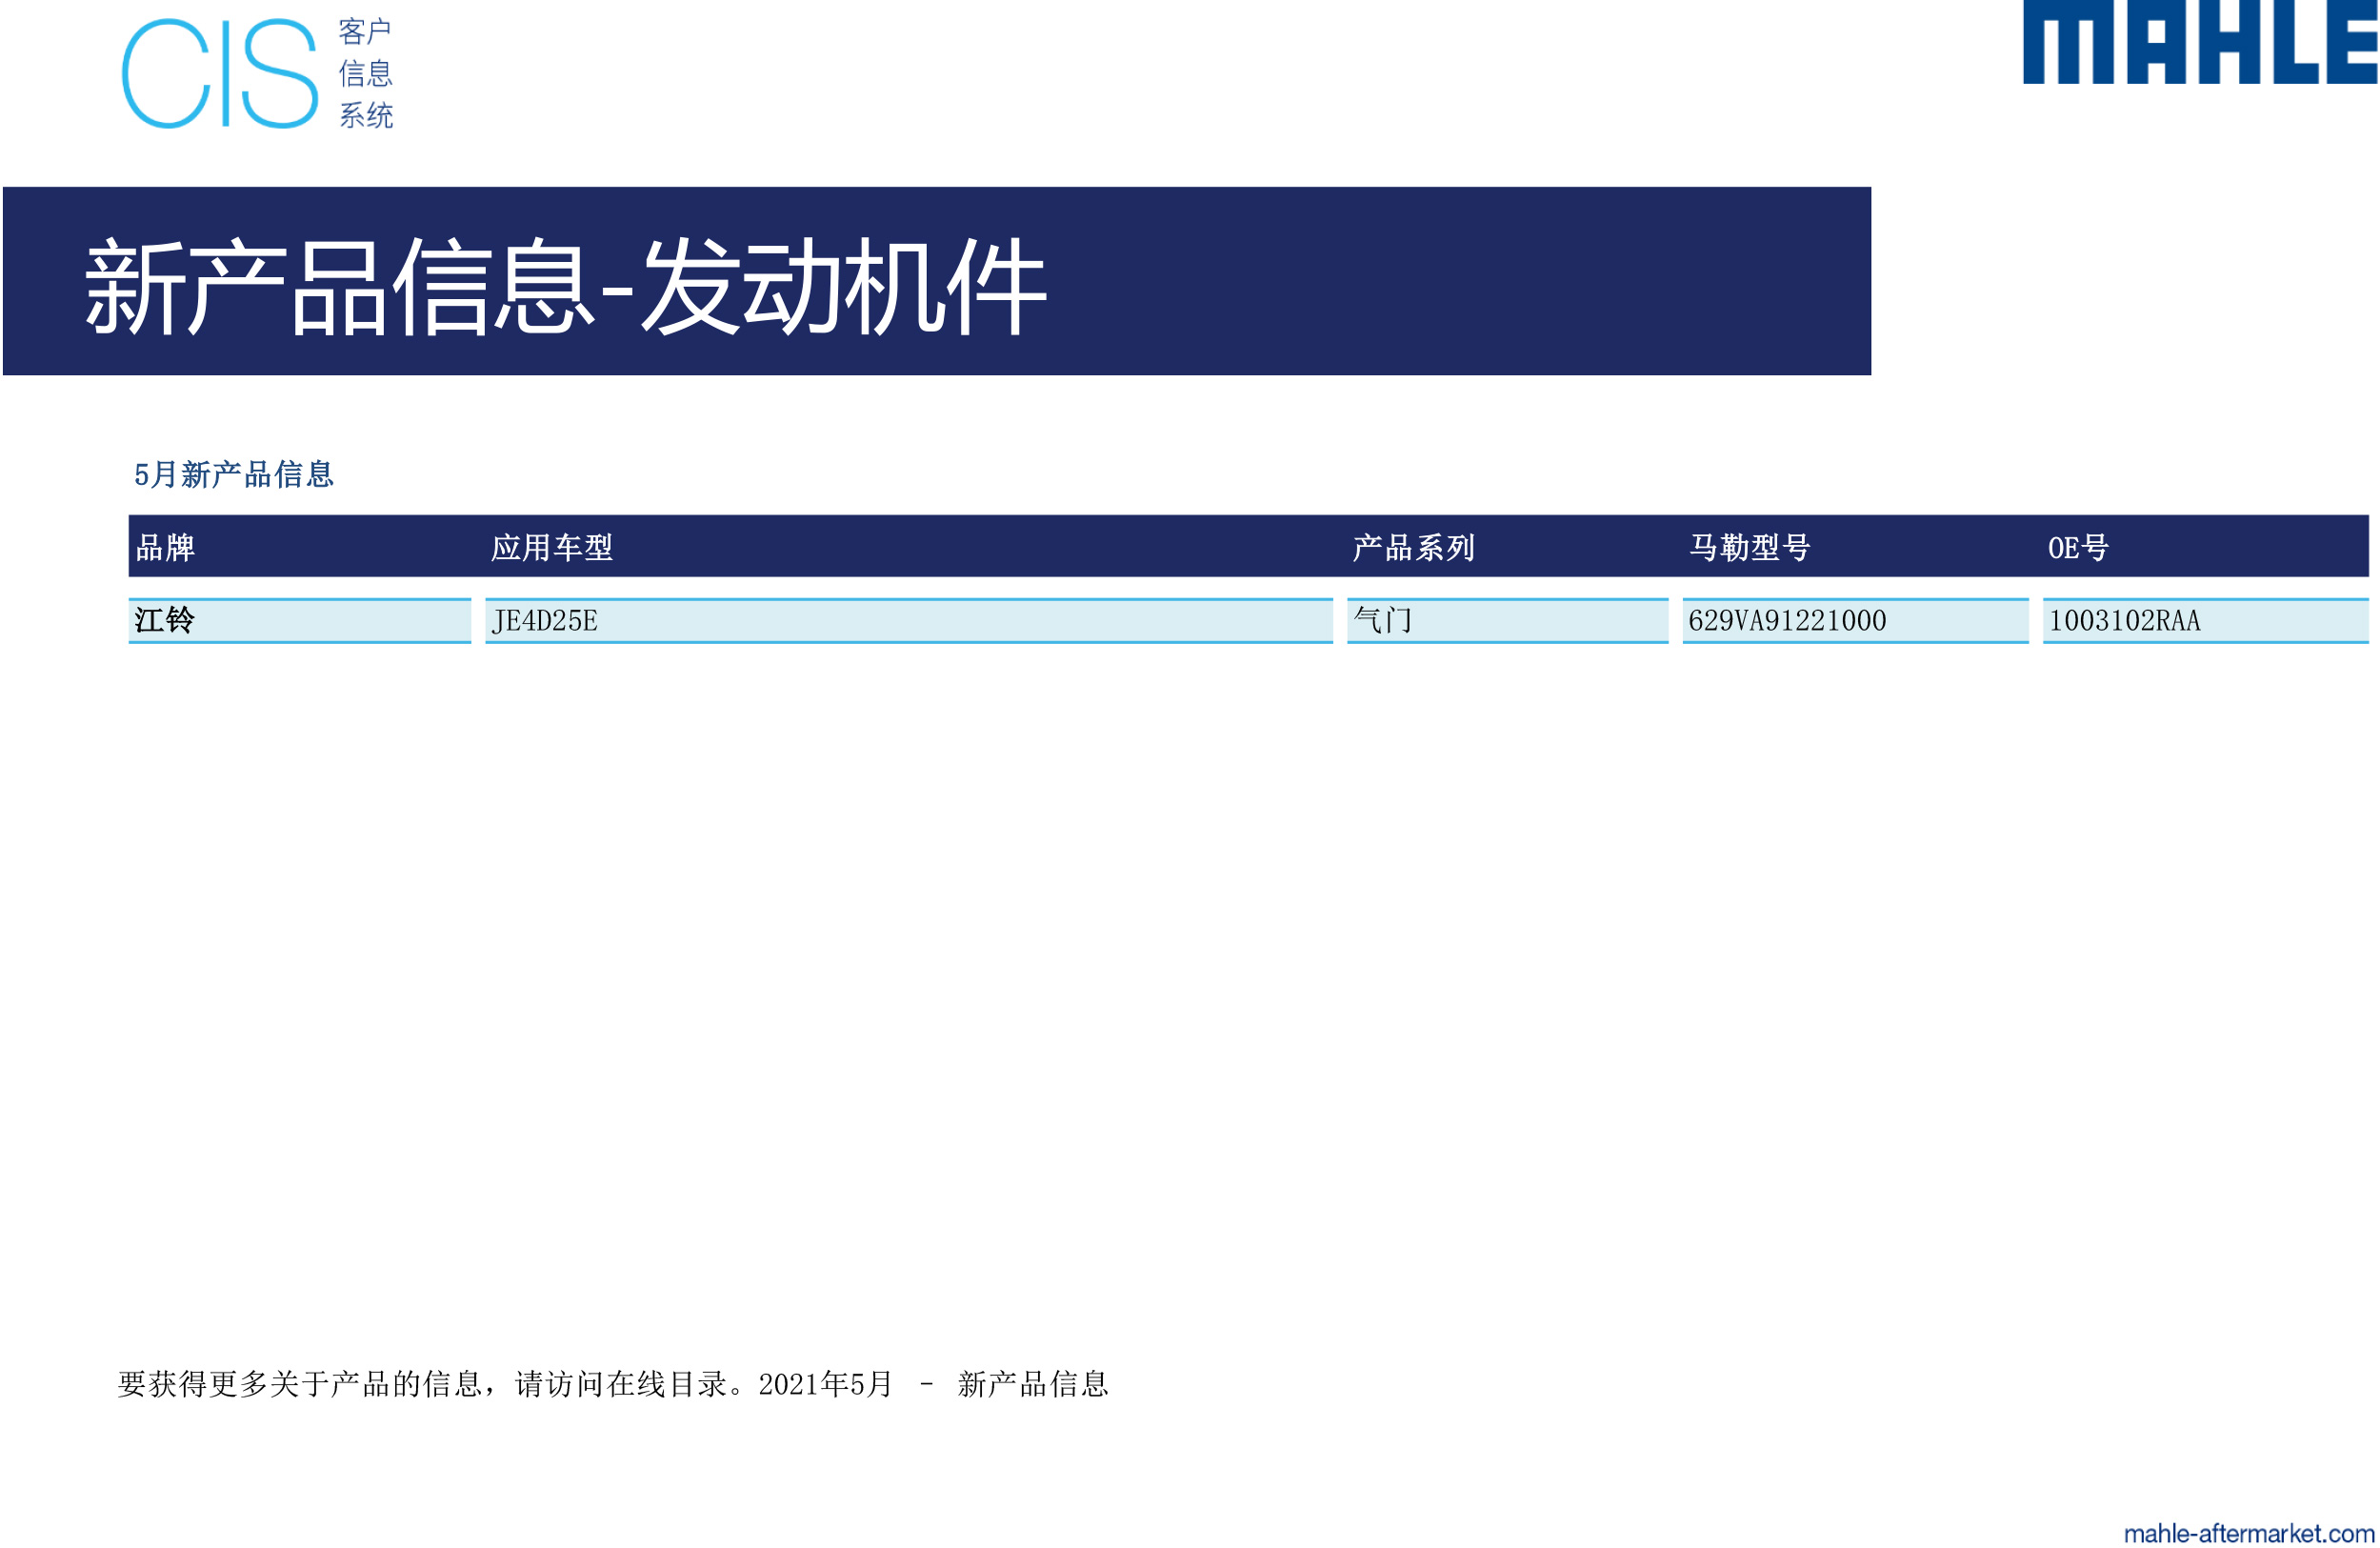Select the 629VA91221000 part number cell

point(1856,621)
